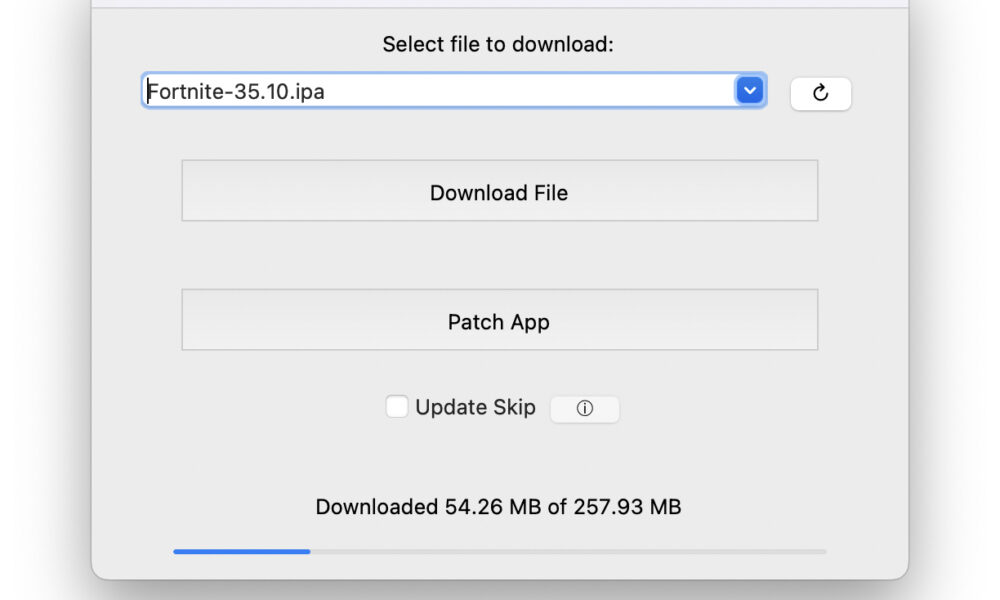Open the Update Skip info button
Image resolution: width=1000 pixels, height=600 pixels.
click(x=584, y=408)
